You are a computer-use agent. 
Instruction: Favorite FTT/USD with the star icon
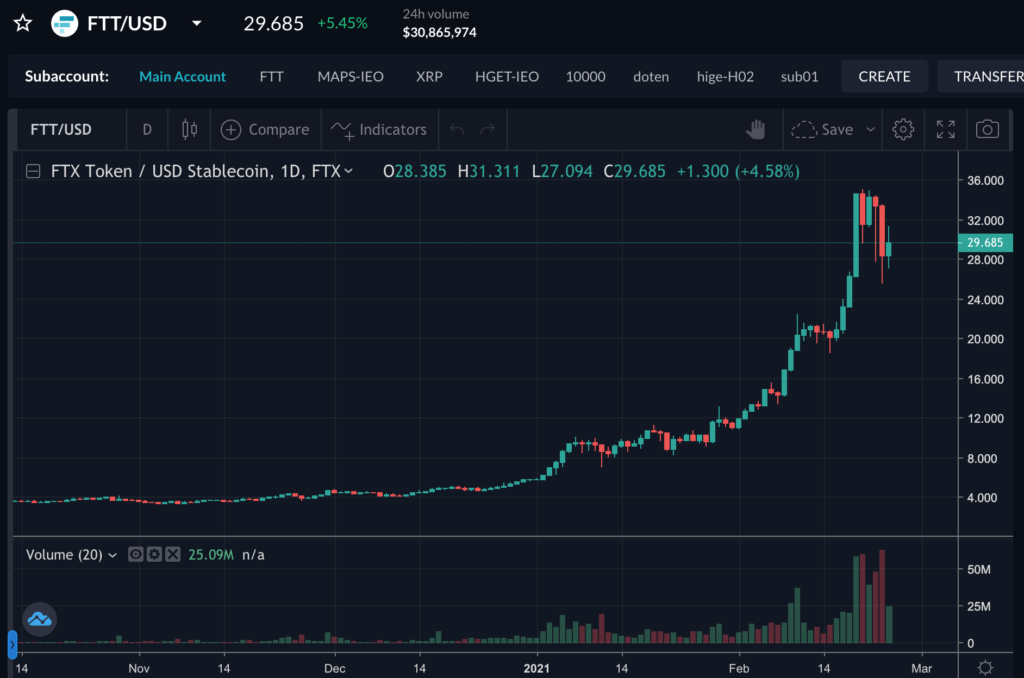click(23, 24)
